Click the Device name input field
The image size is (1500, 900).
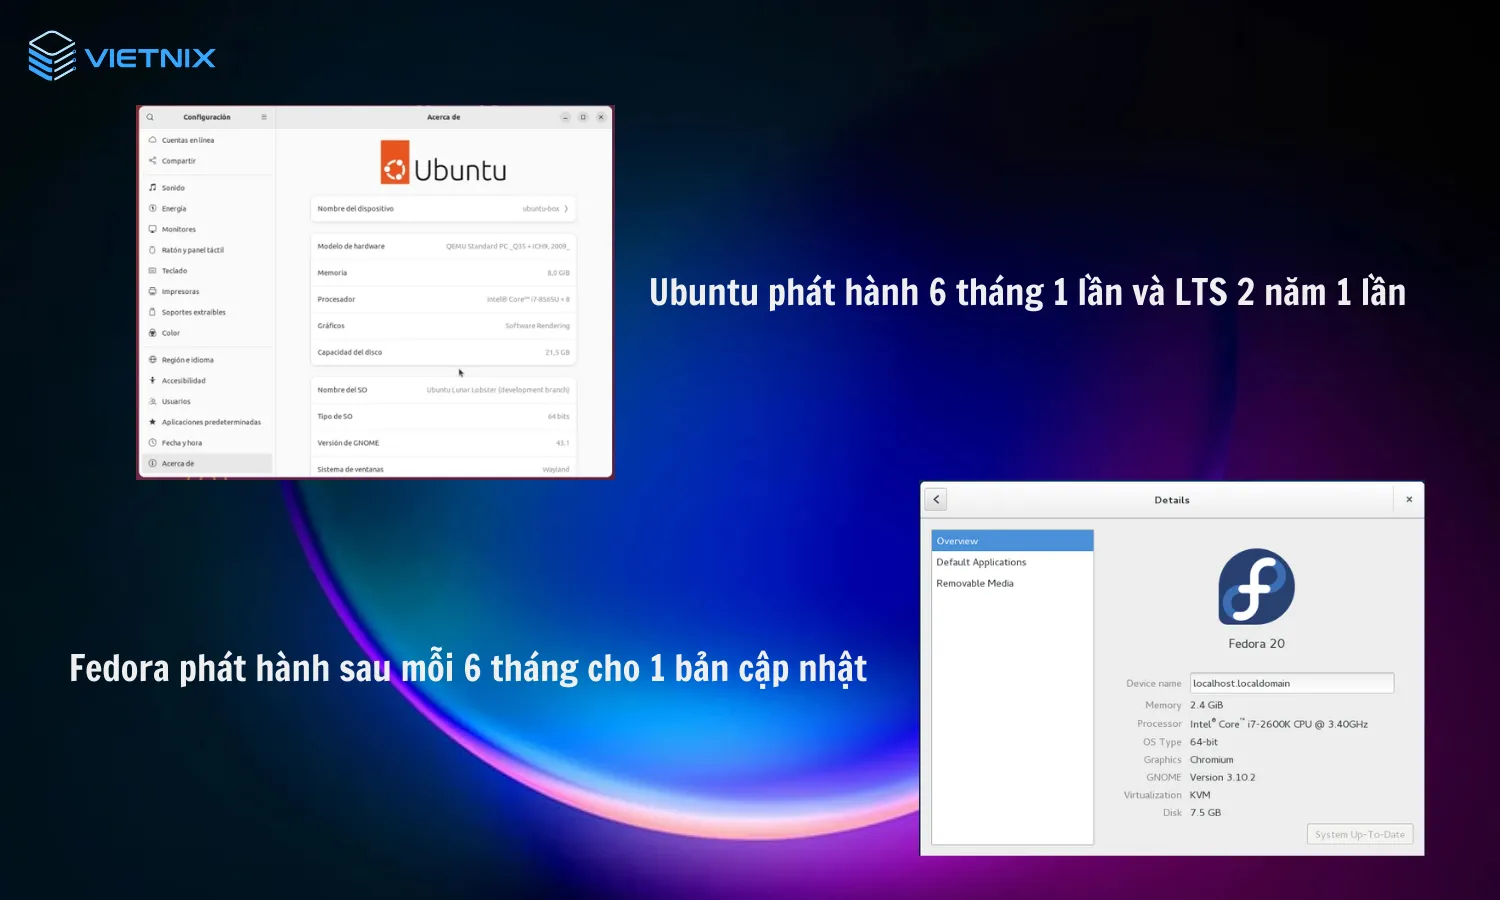tap(1291, 683)
